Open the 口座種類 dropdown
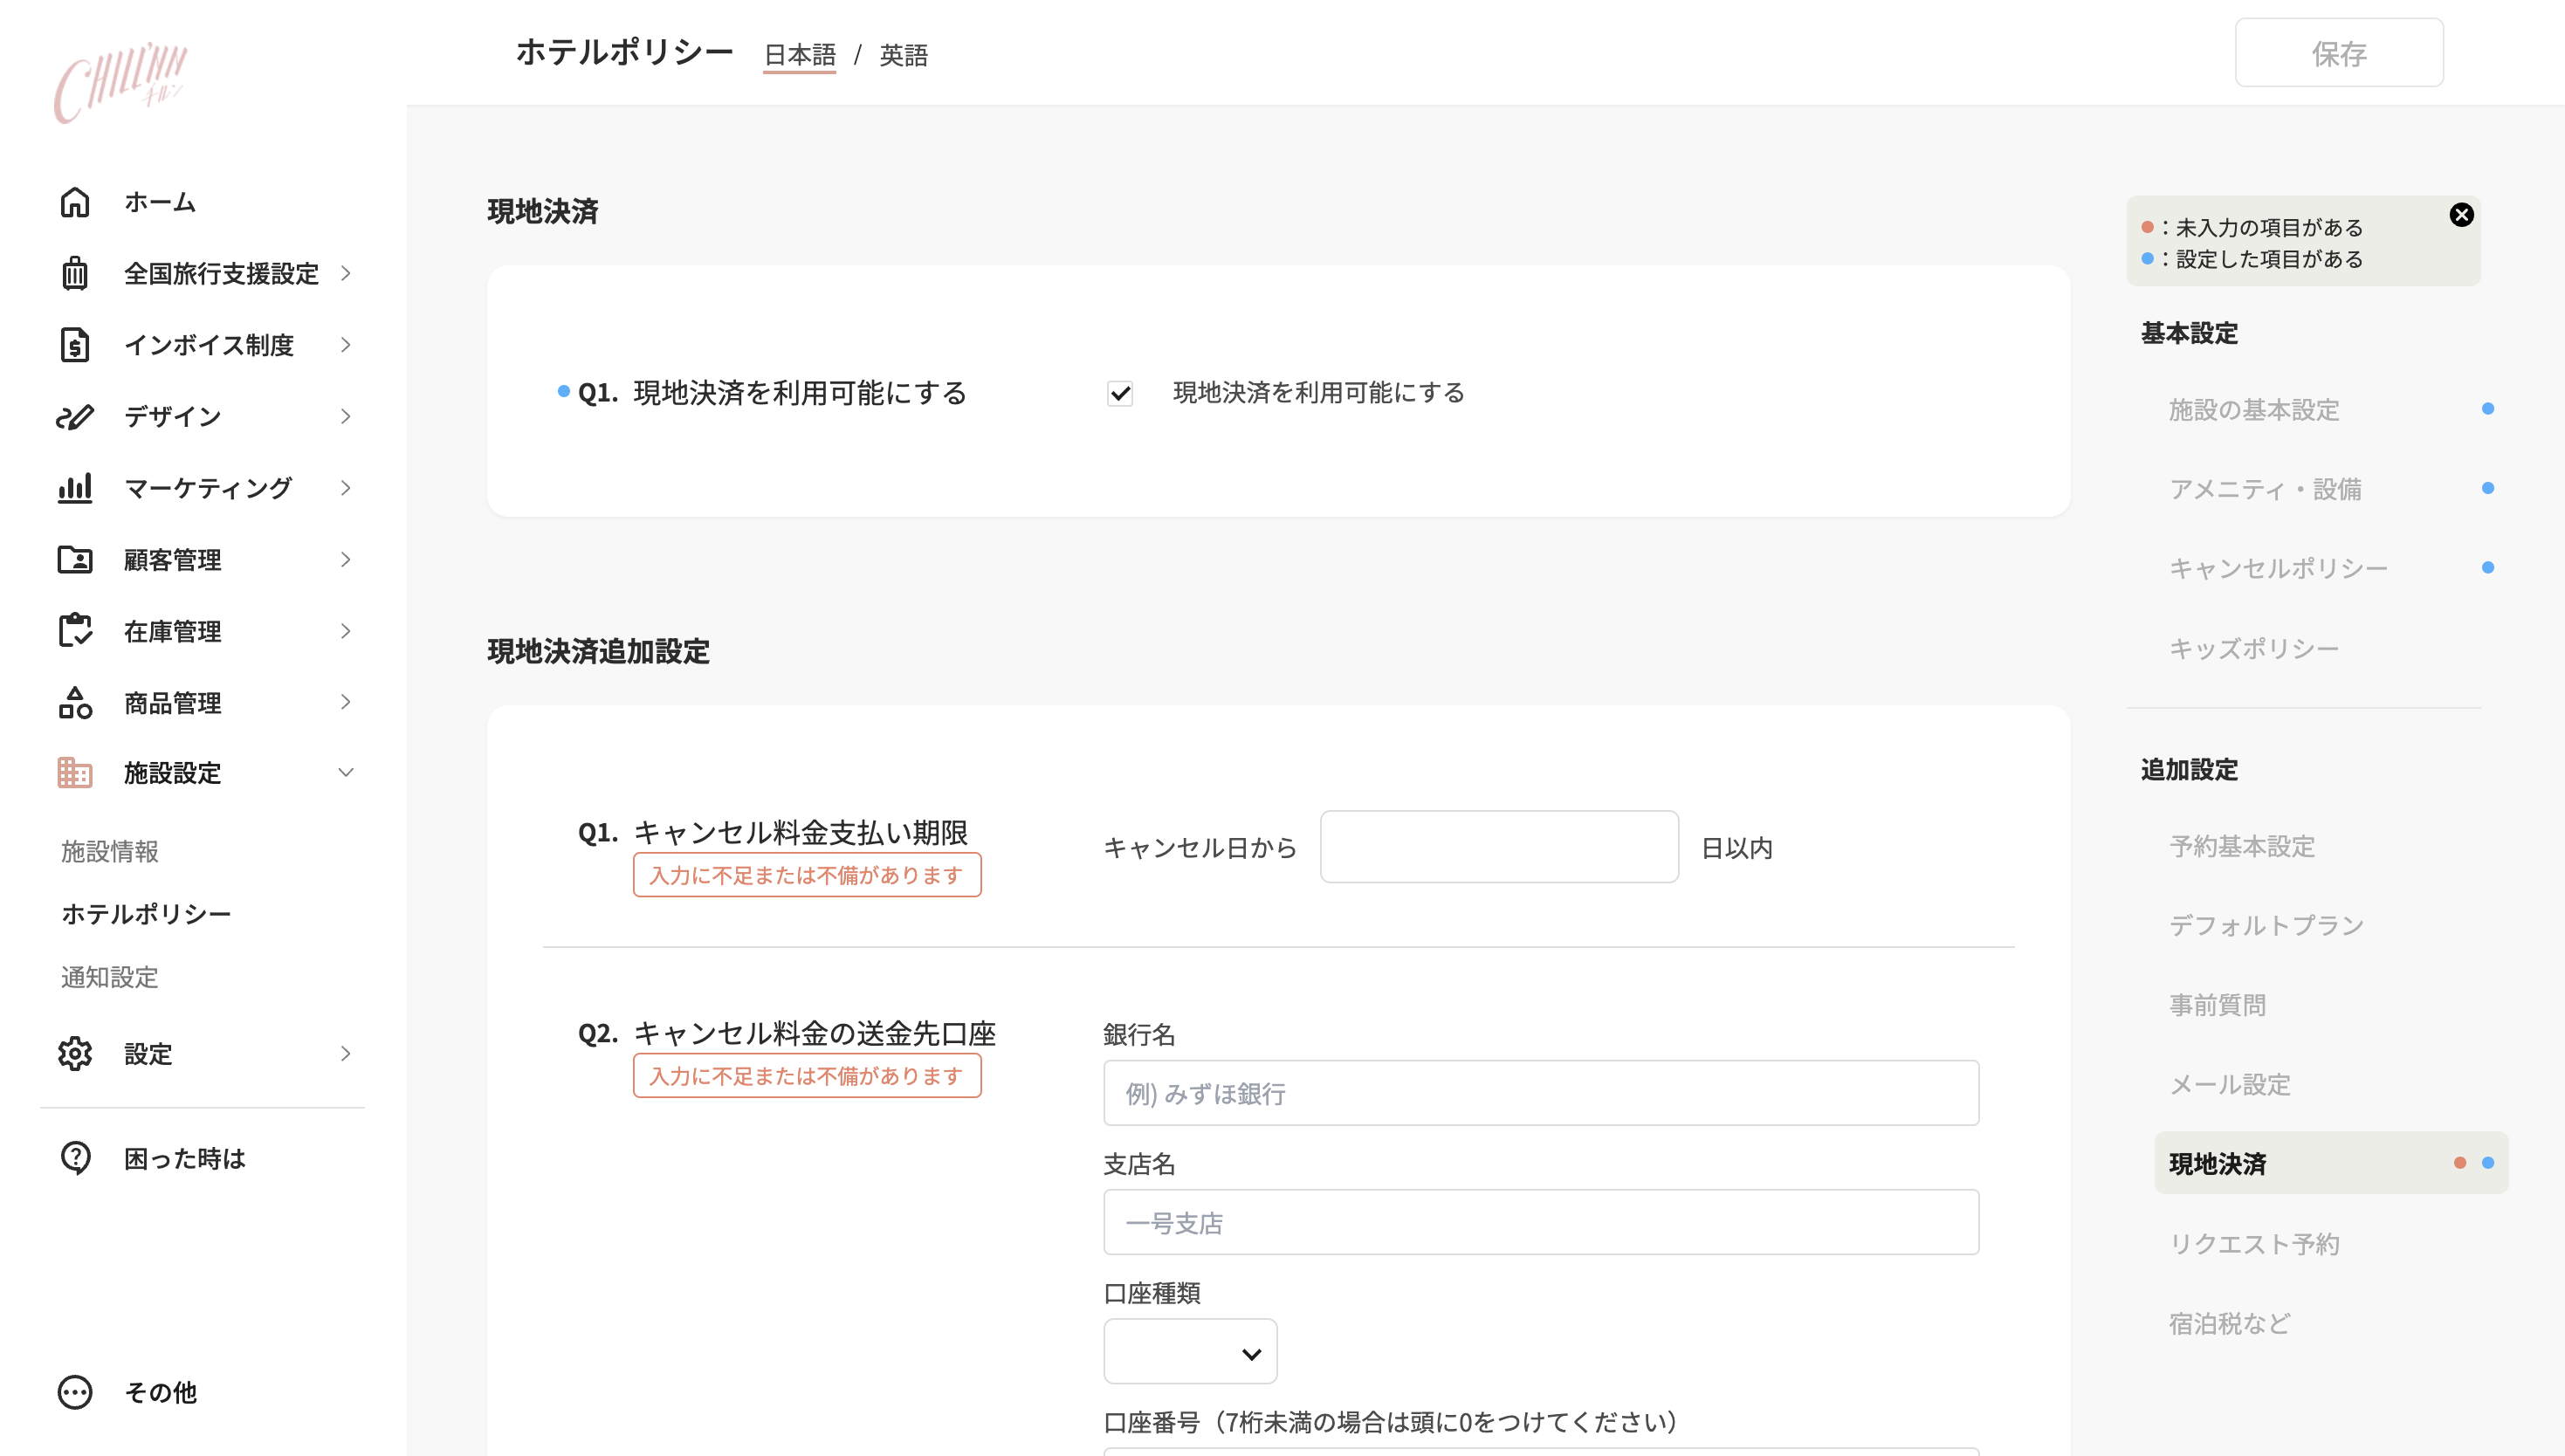Viewport: 2565px width, 1456px height. (1189, 1351)
